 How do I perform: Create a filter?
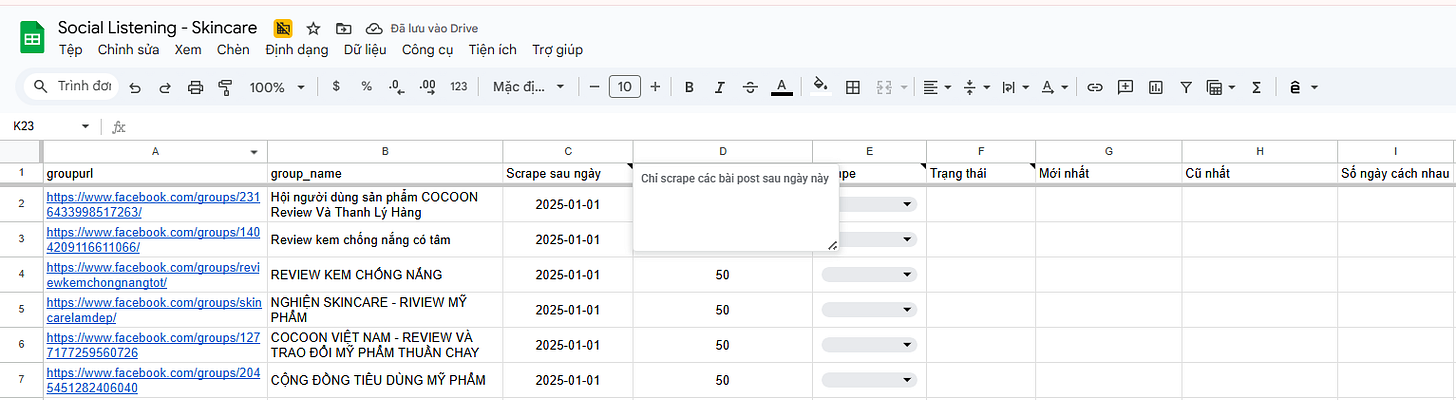click(x=1185, y=87)
